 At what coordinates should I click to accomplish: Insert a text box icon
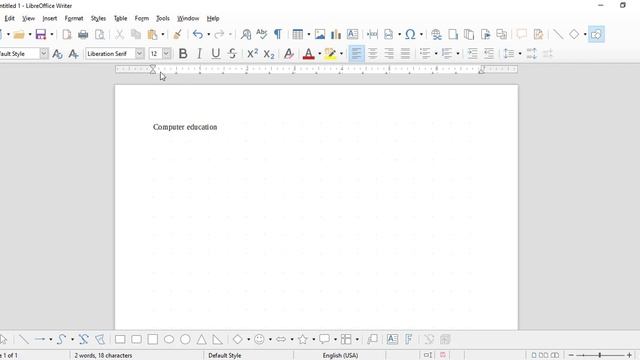[x=352, y=34]
